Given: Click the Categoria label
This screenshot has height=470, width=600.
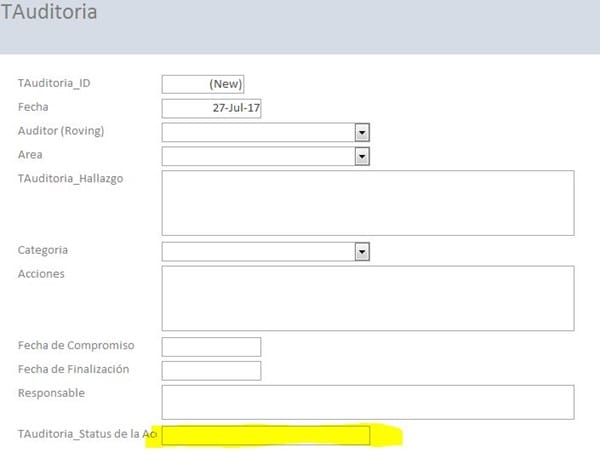Looking at the screenshot, I should point(42,250).
